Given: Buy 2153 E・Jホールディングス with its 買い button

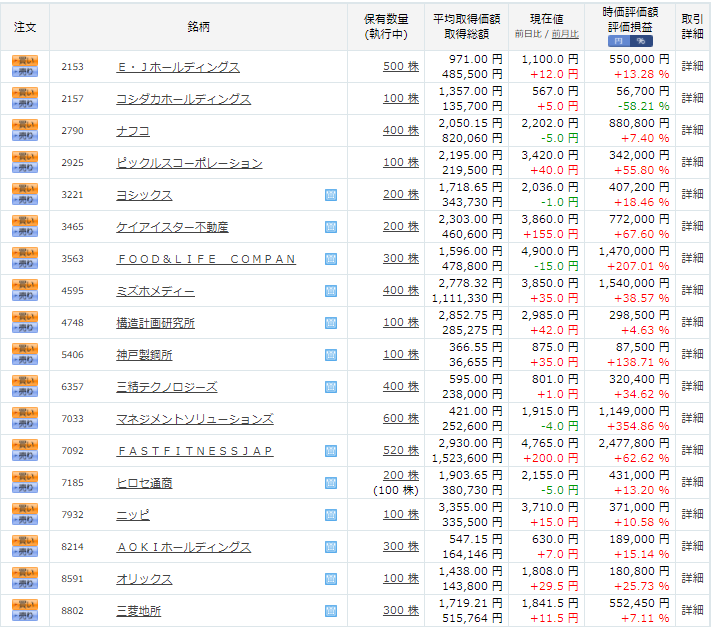Looking at the screenshot, I should 25,61.
